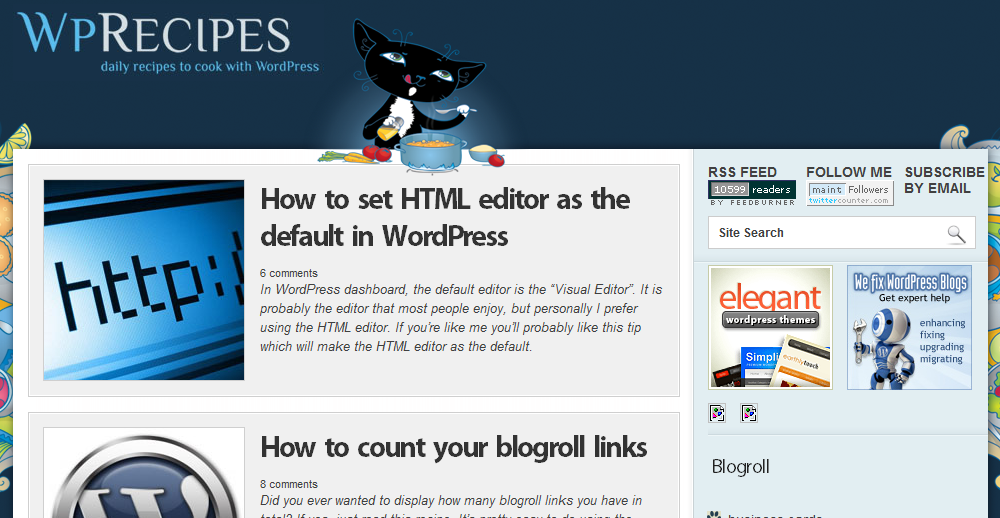Open the FOLLOW ME link
The height and width of the screenshot is (518, 1000).
(849, 172)
